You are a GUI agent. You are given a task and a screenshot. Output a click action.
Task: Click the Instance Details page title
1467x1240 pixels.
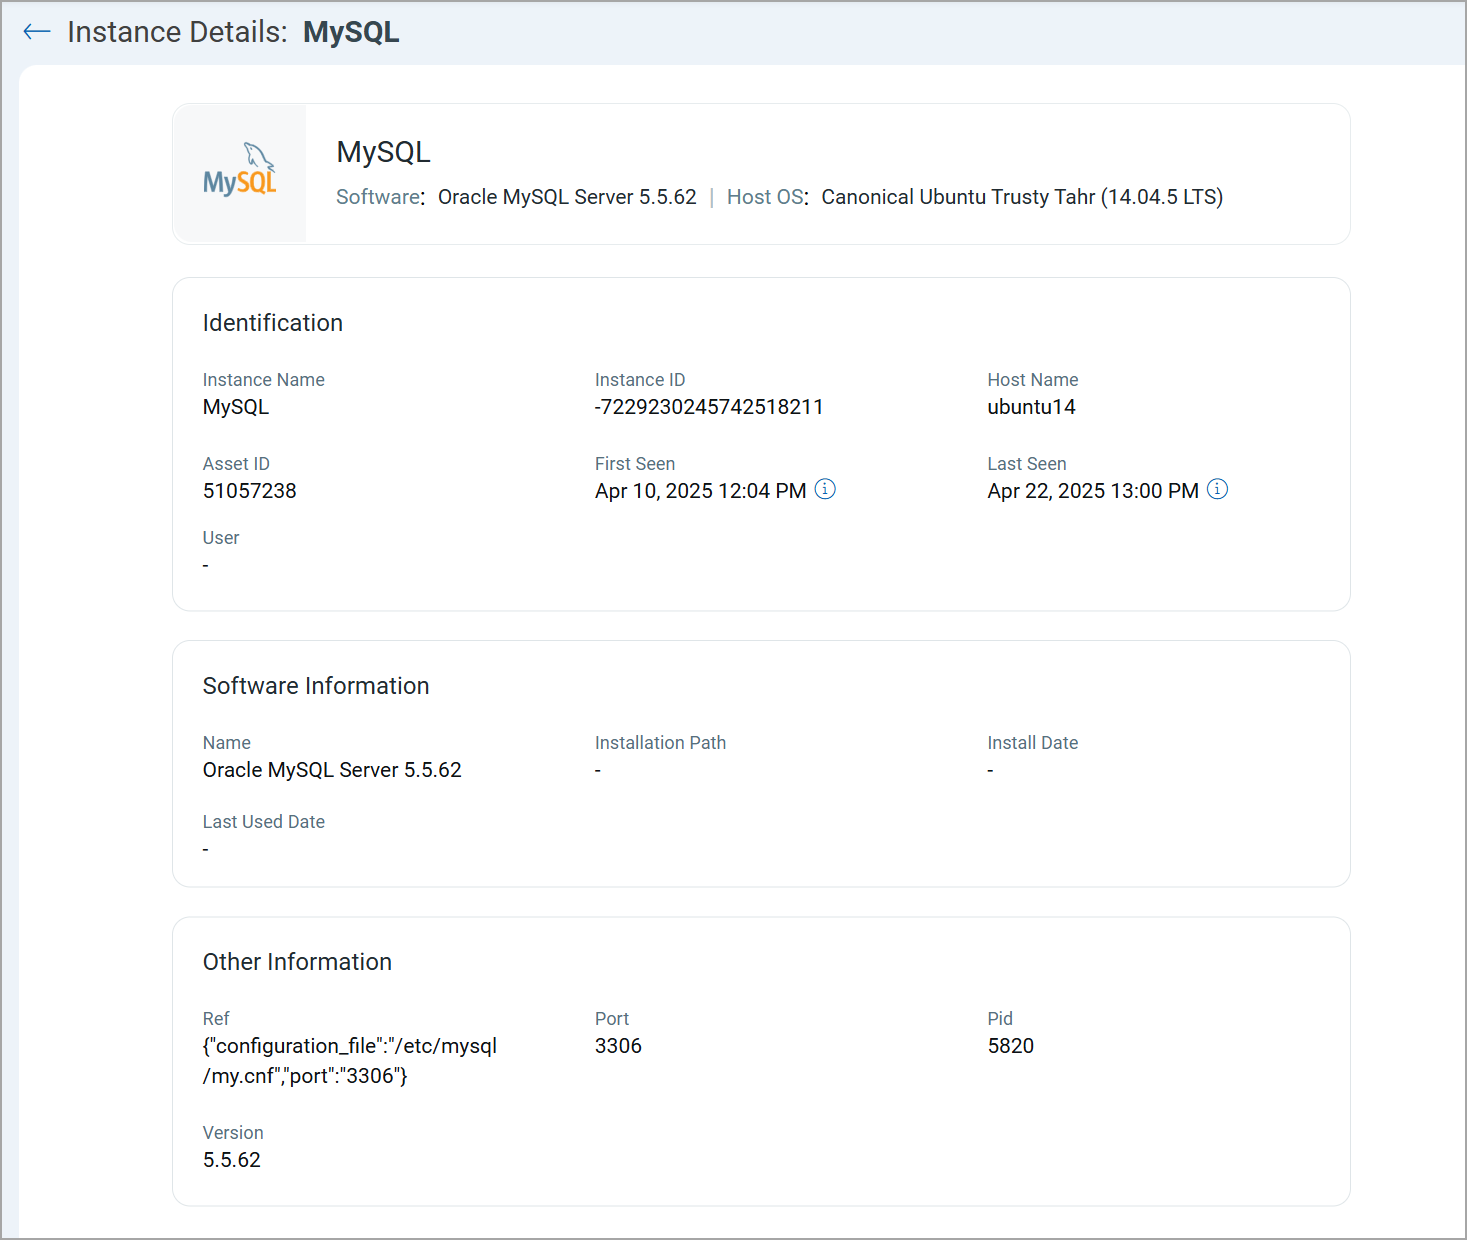coord(233,32)
